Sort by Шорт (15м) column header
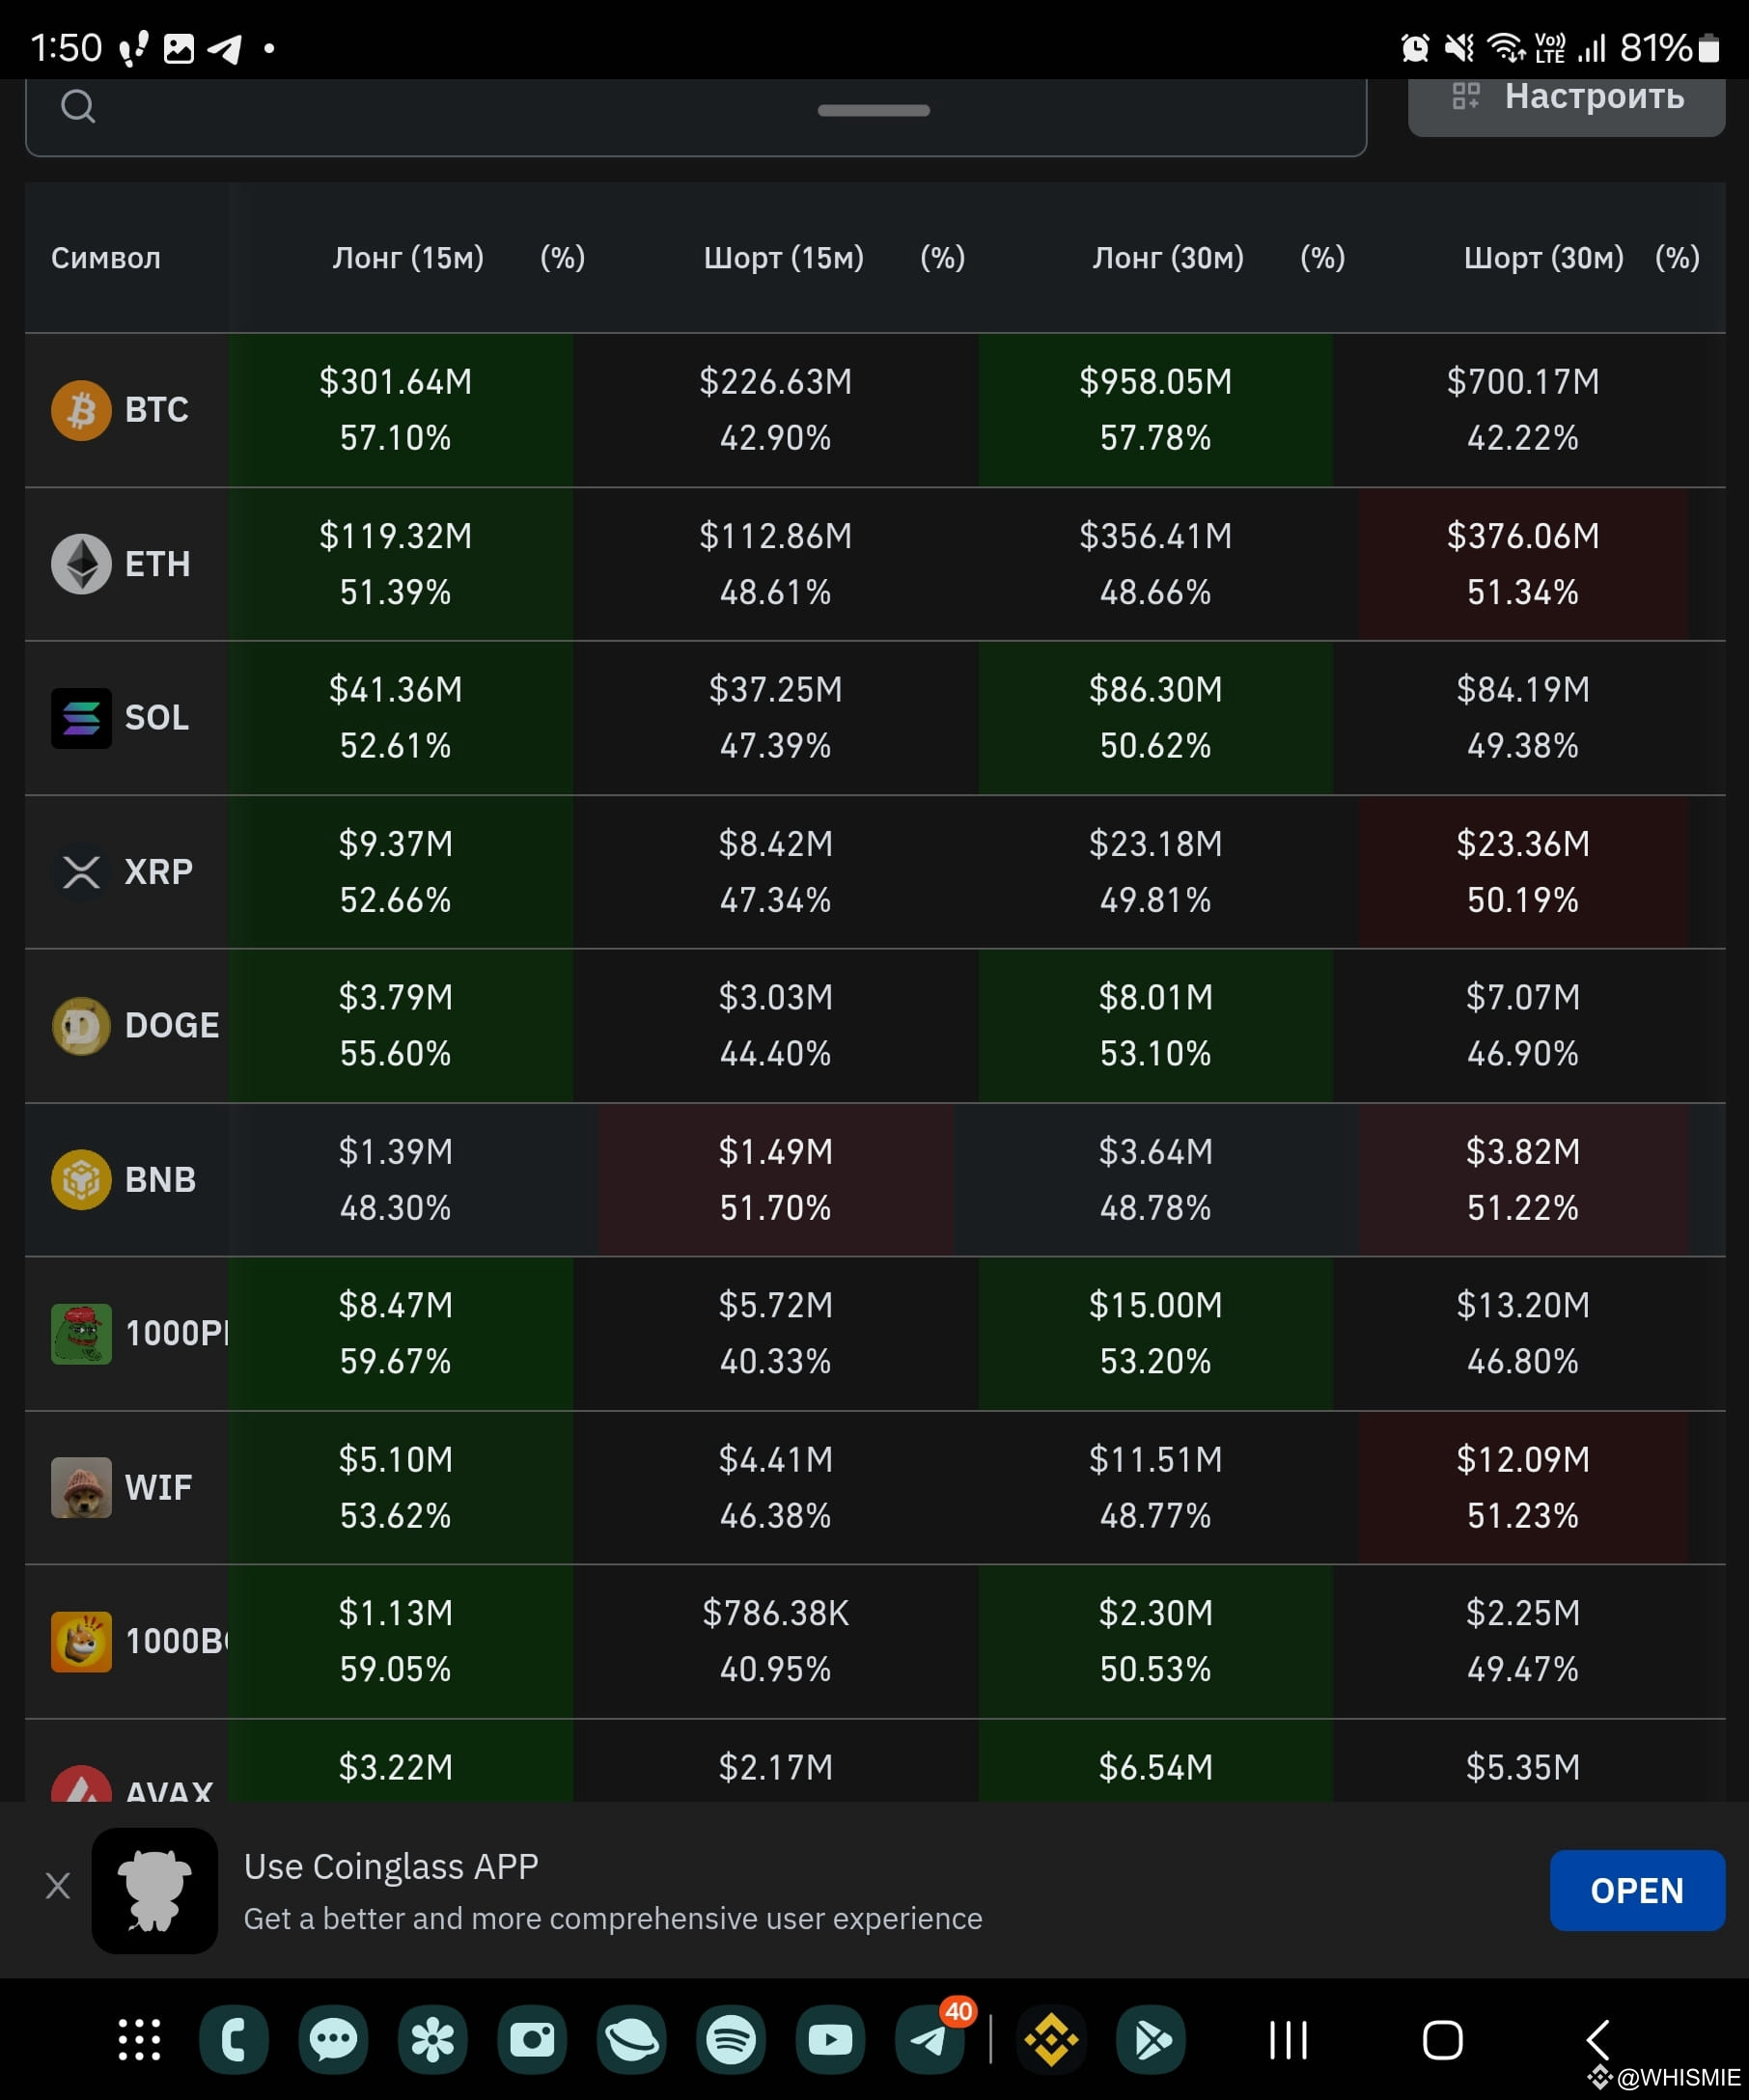This screenshot has width=1749, height=2100. click(784, 258)
